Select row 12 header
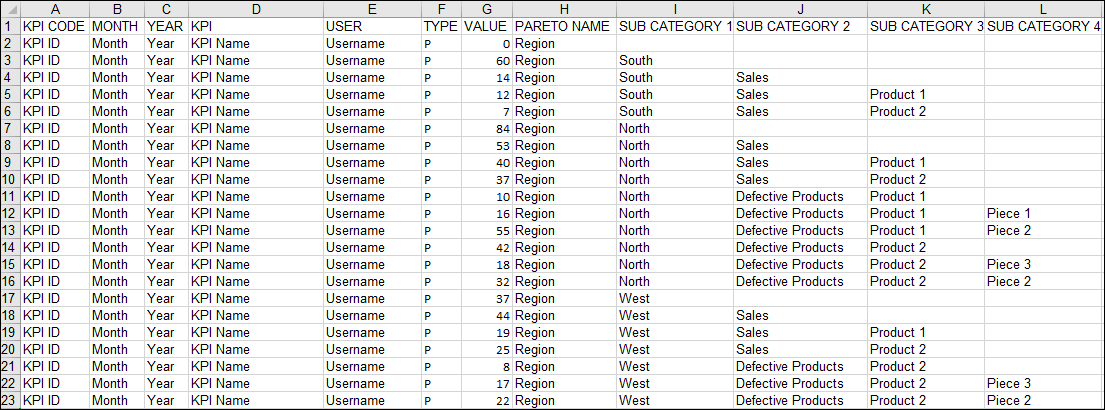Image resolution: width=1105 pixels, height=410 pixels. (x=10, y=213)
